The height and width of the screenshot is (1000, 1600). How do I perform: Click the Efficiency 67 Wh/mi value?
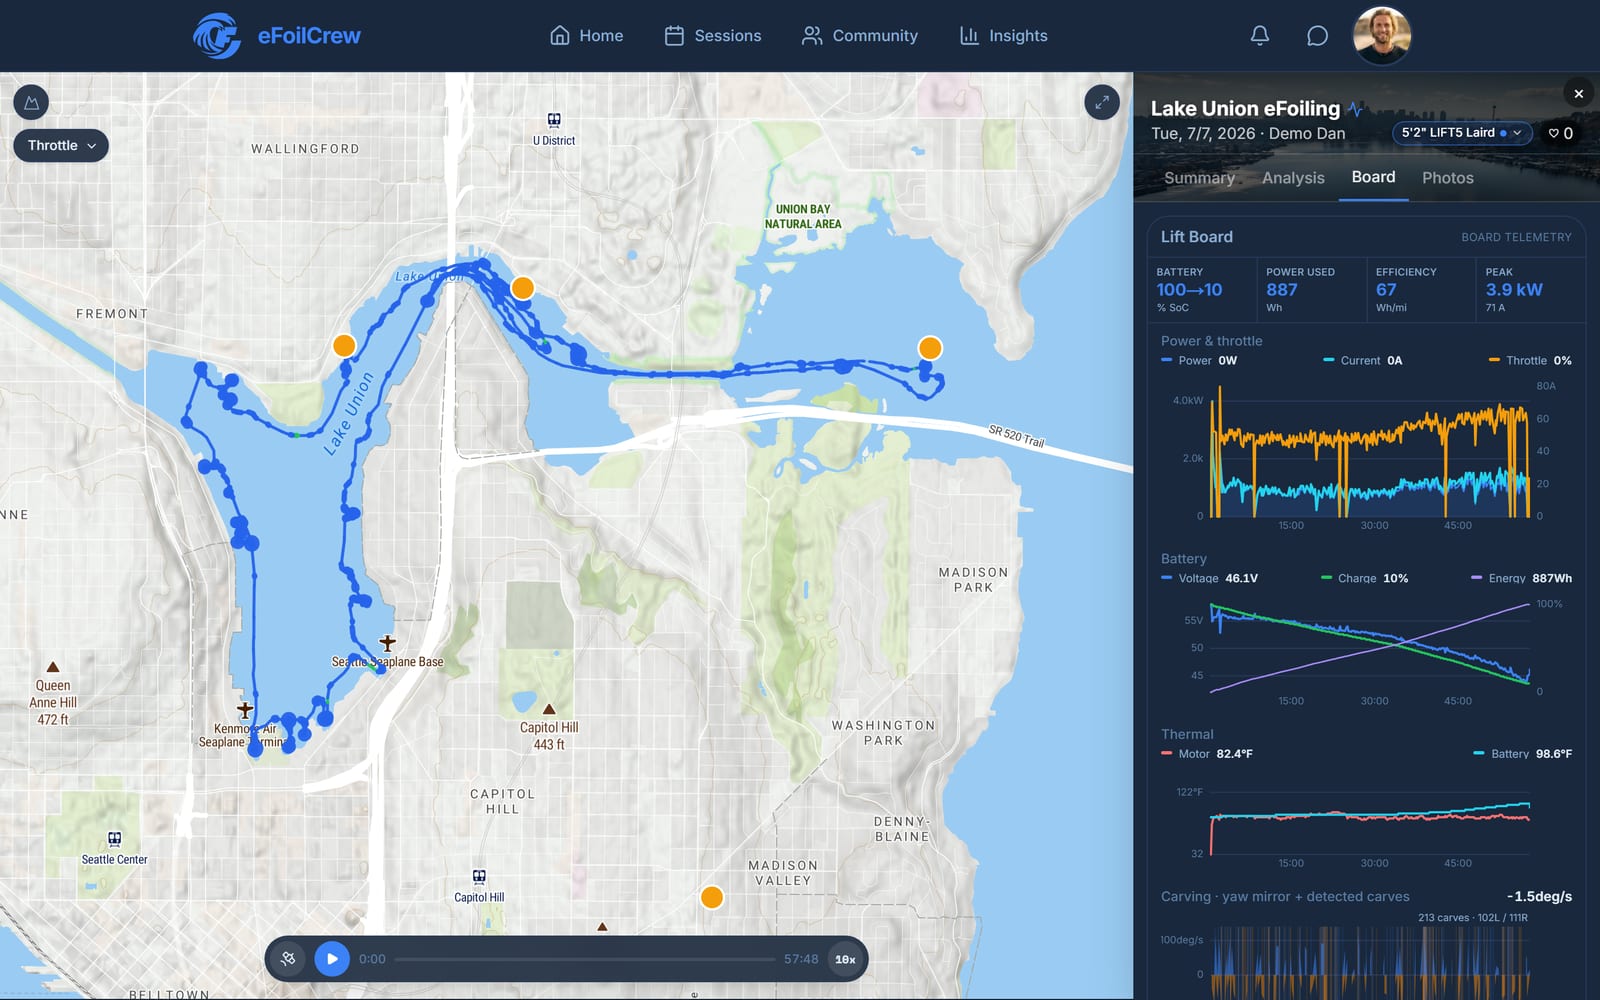click(1386, 290)
